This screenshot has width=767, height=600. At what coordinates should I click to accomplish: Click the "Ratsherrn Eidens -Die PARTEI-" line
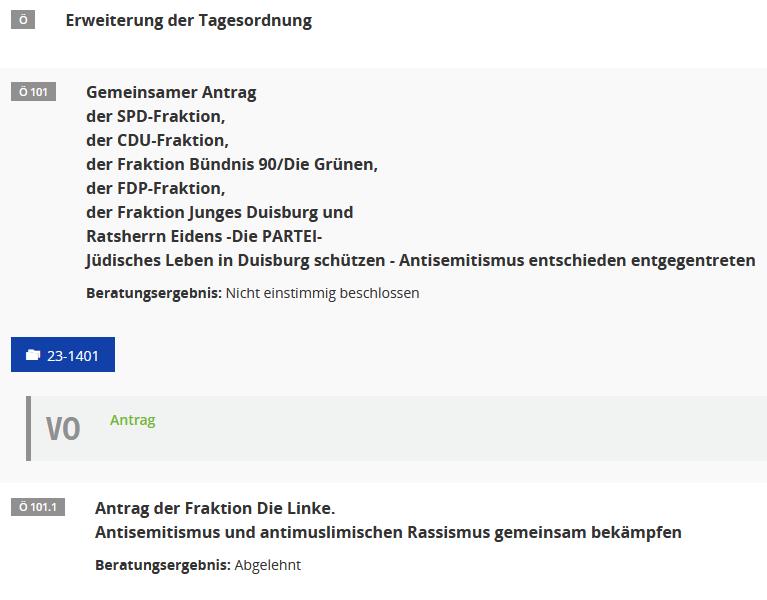pyautogui.click(x=204, y=236)
